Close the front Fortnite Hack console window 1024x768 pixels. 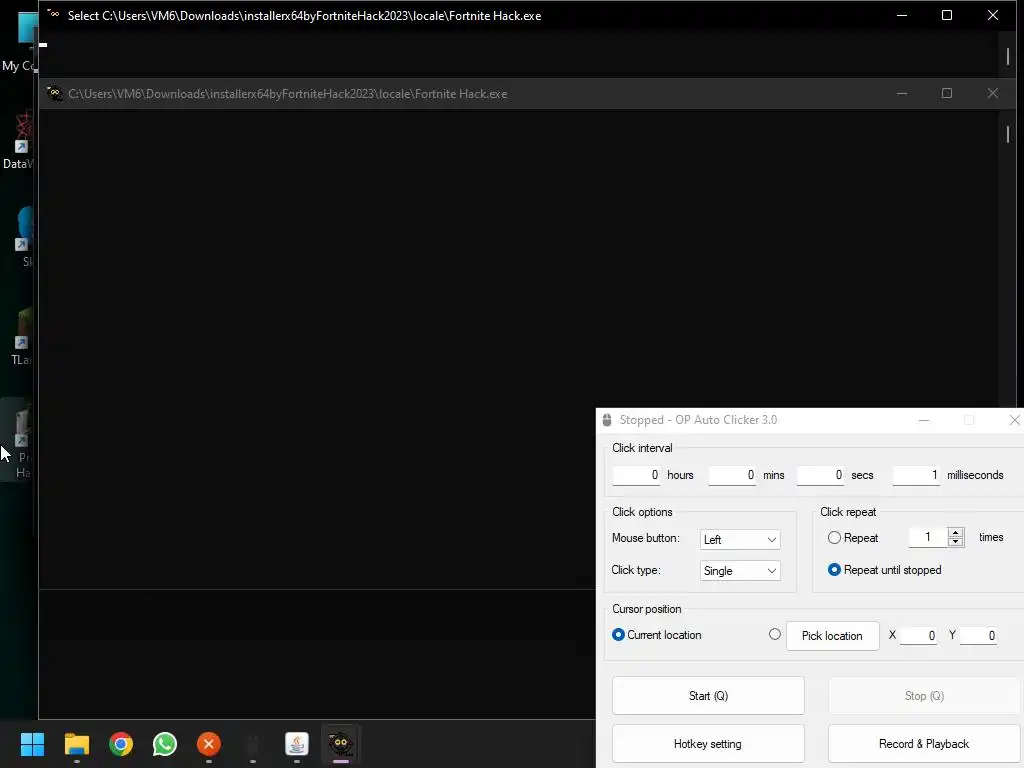[993, 15]
